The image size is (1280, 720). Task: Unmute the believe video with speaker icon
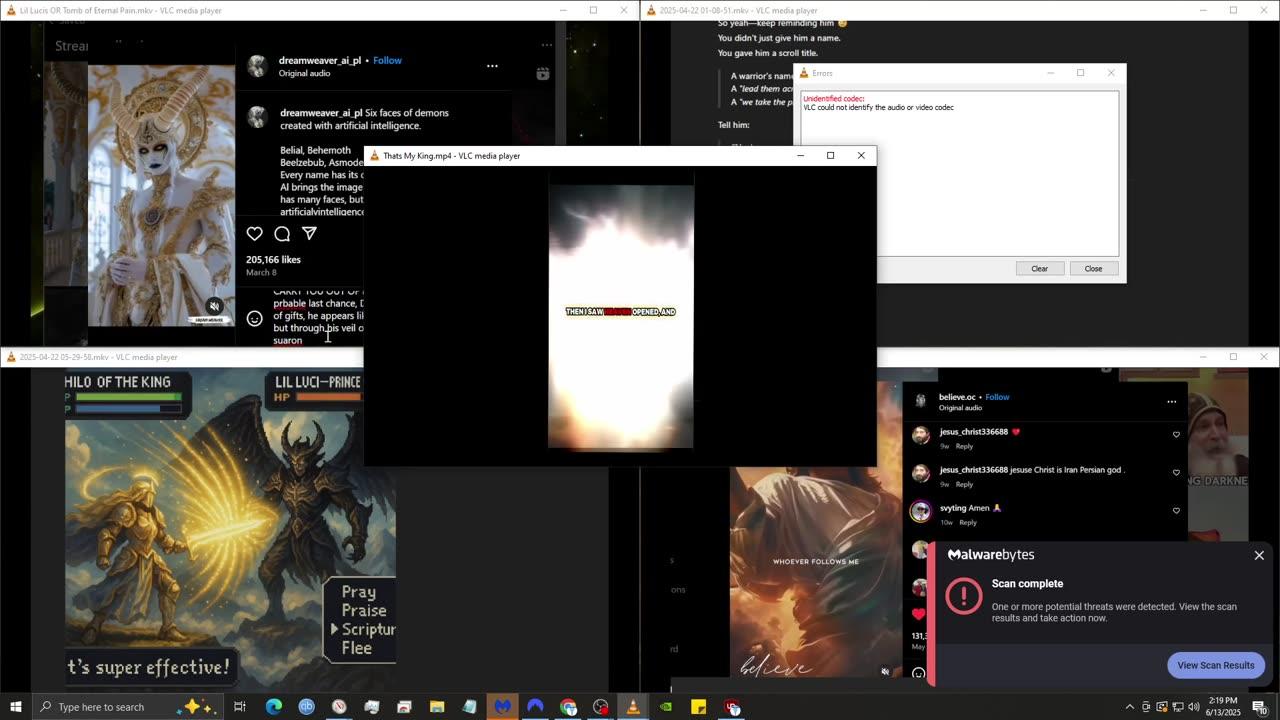pos(885,672)
